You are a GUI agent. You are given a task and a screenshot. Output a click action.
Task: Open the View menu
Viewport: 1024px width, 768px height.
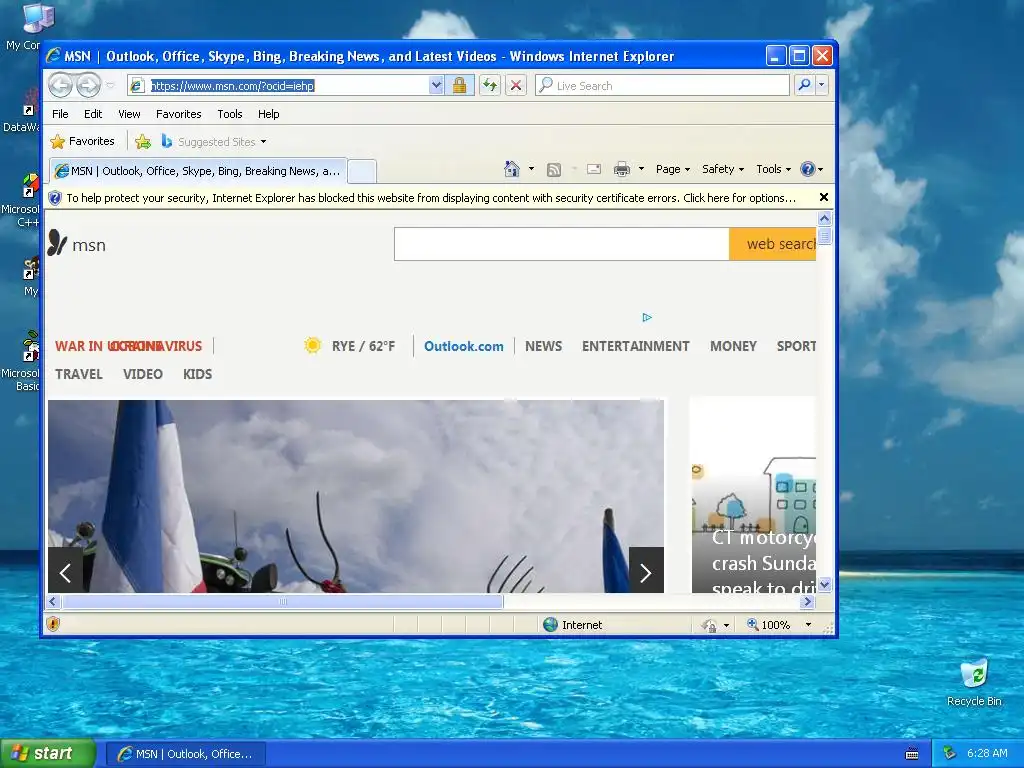pyautogui.click(x=129, y=114)
